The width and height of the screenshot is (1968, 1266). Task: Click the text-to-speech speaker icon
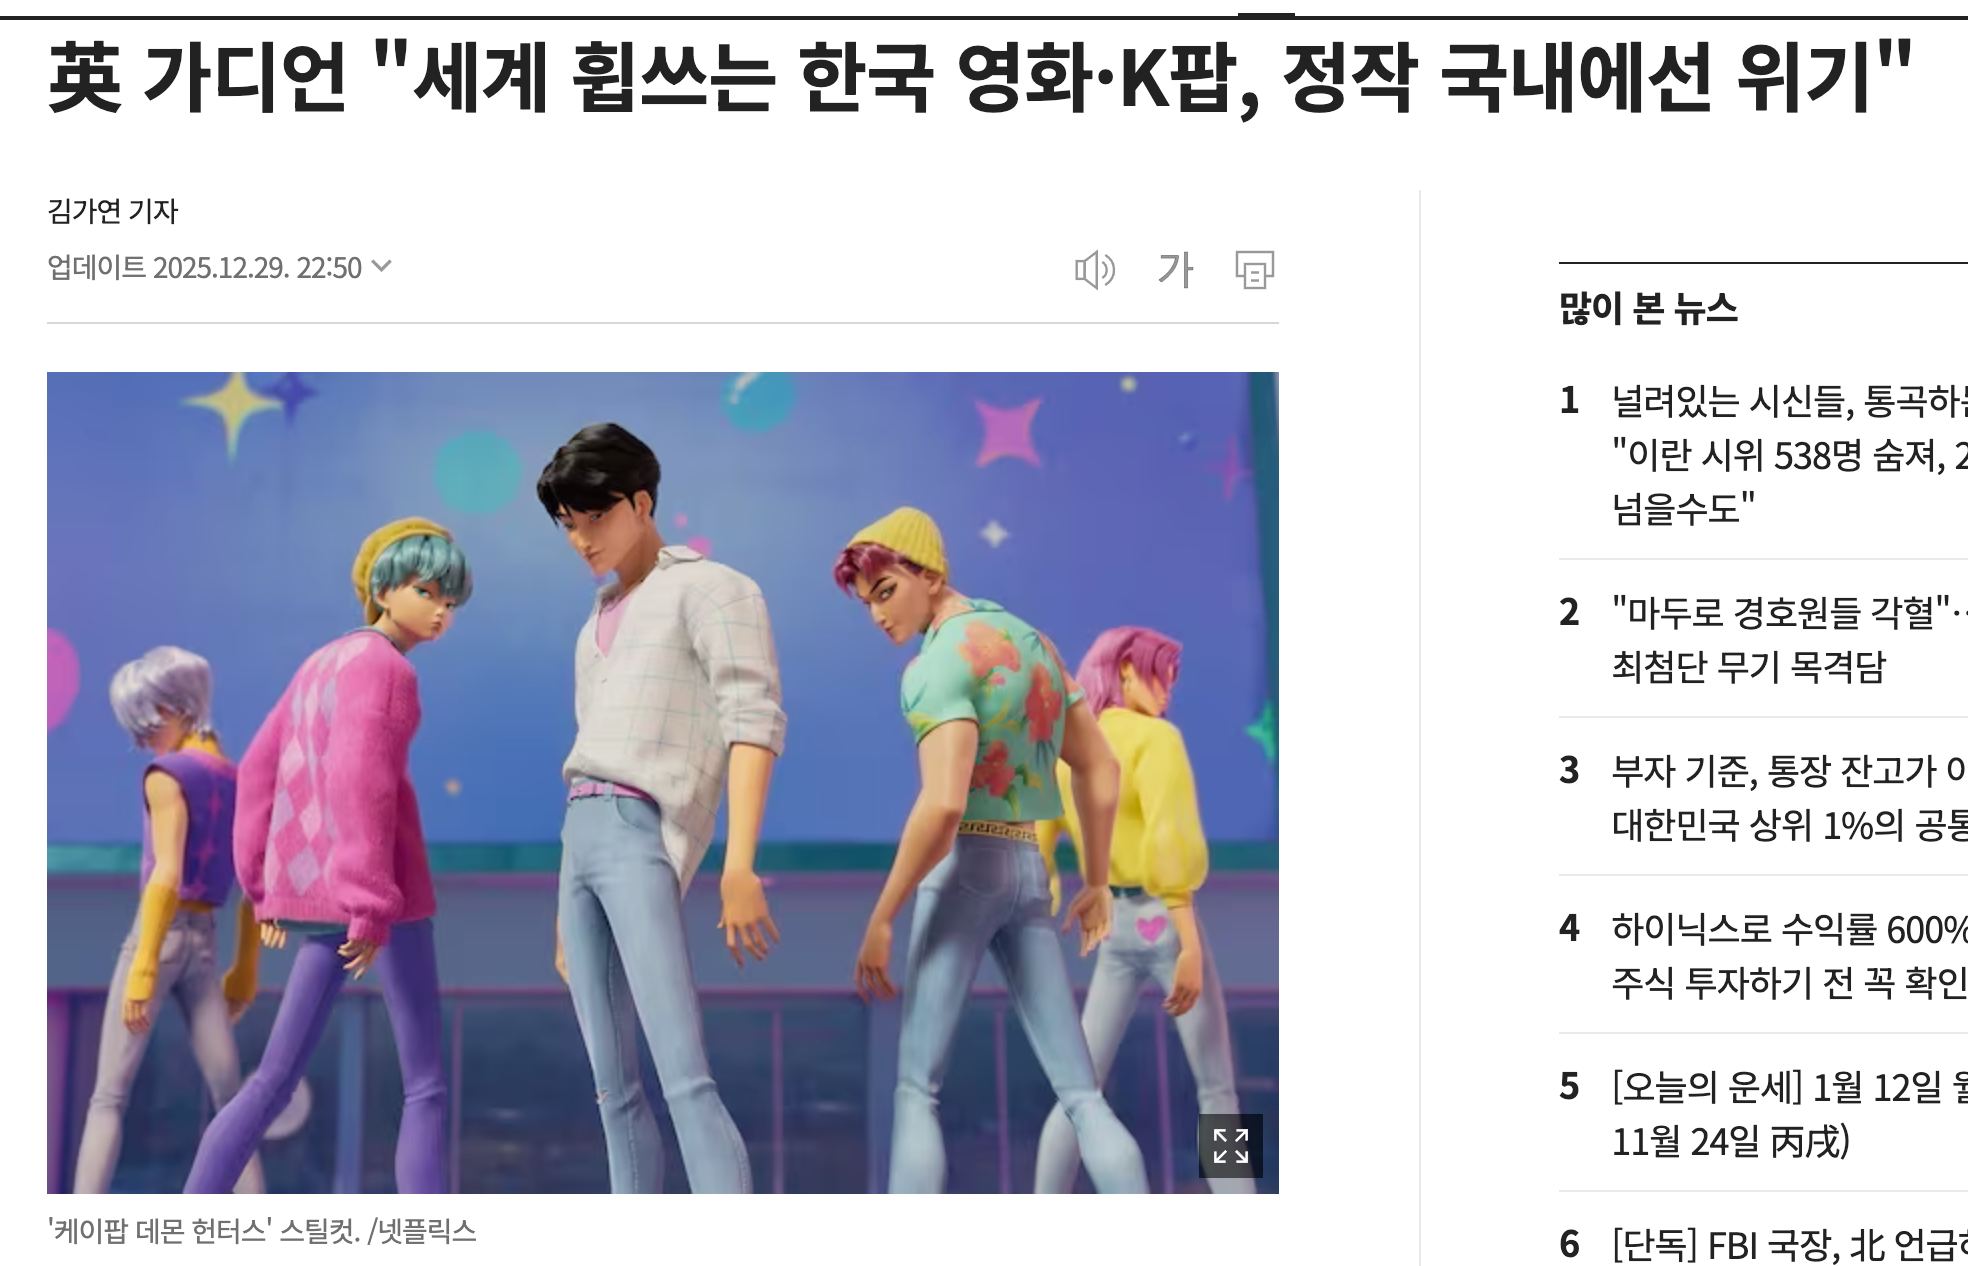(1094, 270)
